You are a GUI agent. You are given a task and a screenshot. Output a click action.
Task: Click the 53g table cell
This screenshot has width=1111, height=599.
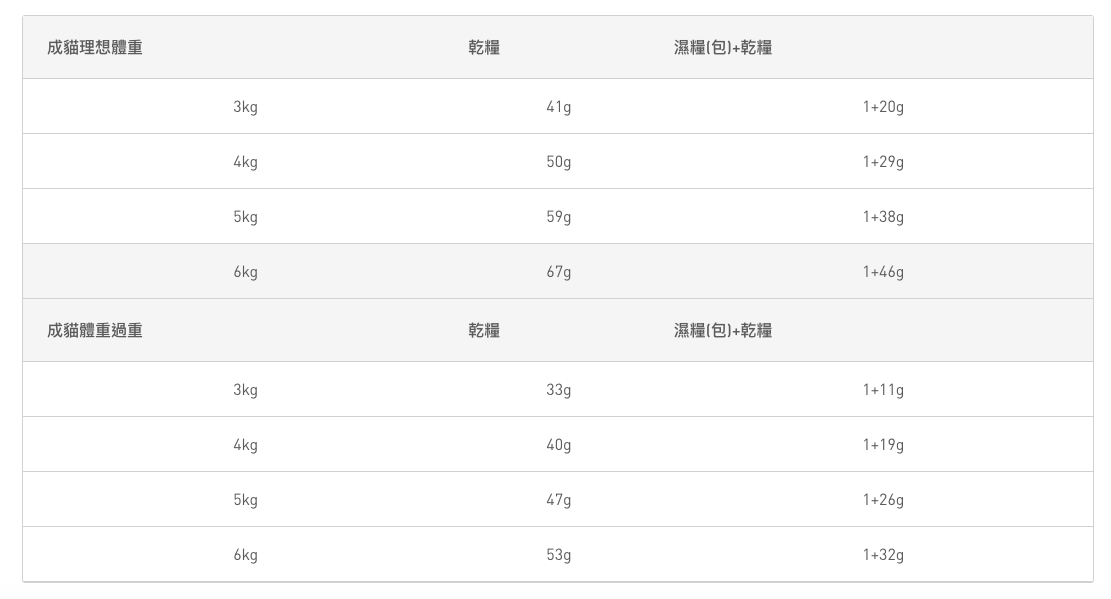(x=559, y=555)
